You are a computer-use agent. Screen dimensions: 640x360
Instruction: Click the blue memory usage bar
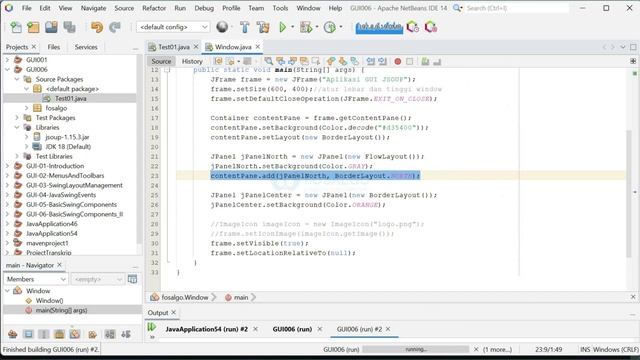(379, 27)
